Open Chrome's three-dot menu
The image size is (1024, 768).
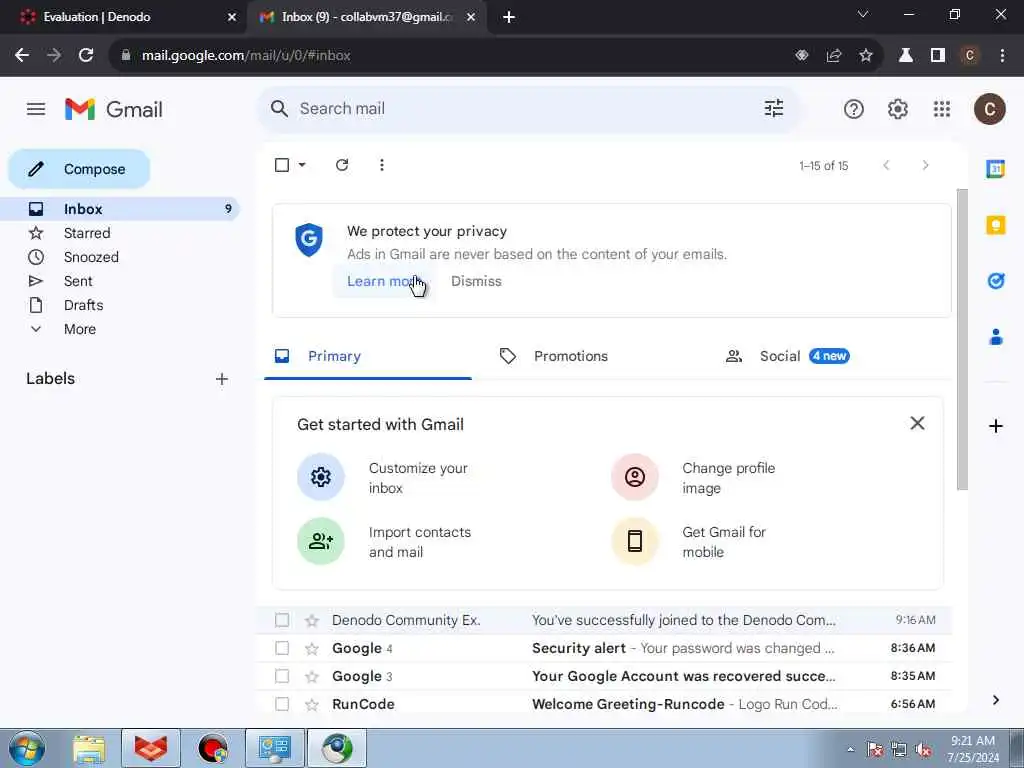tap(1002, 56)
